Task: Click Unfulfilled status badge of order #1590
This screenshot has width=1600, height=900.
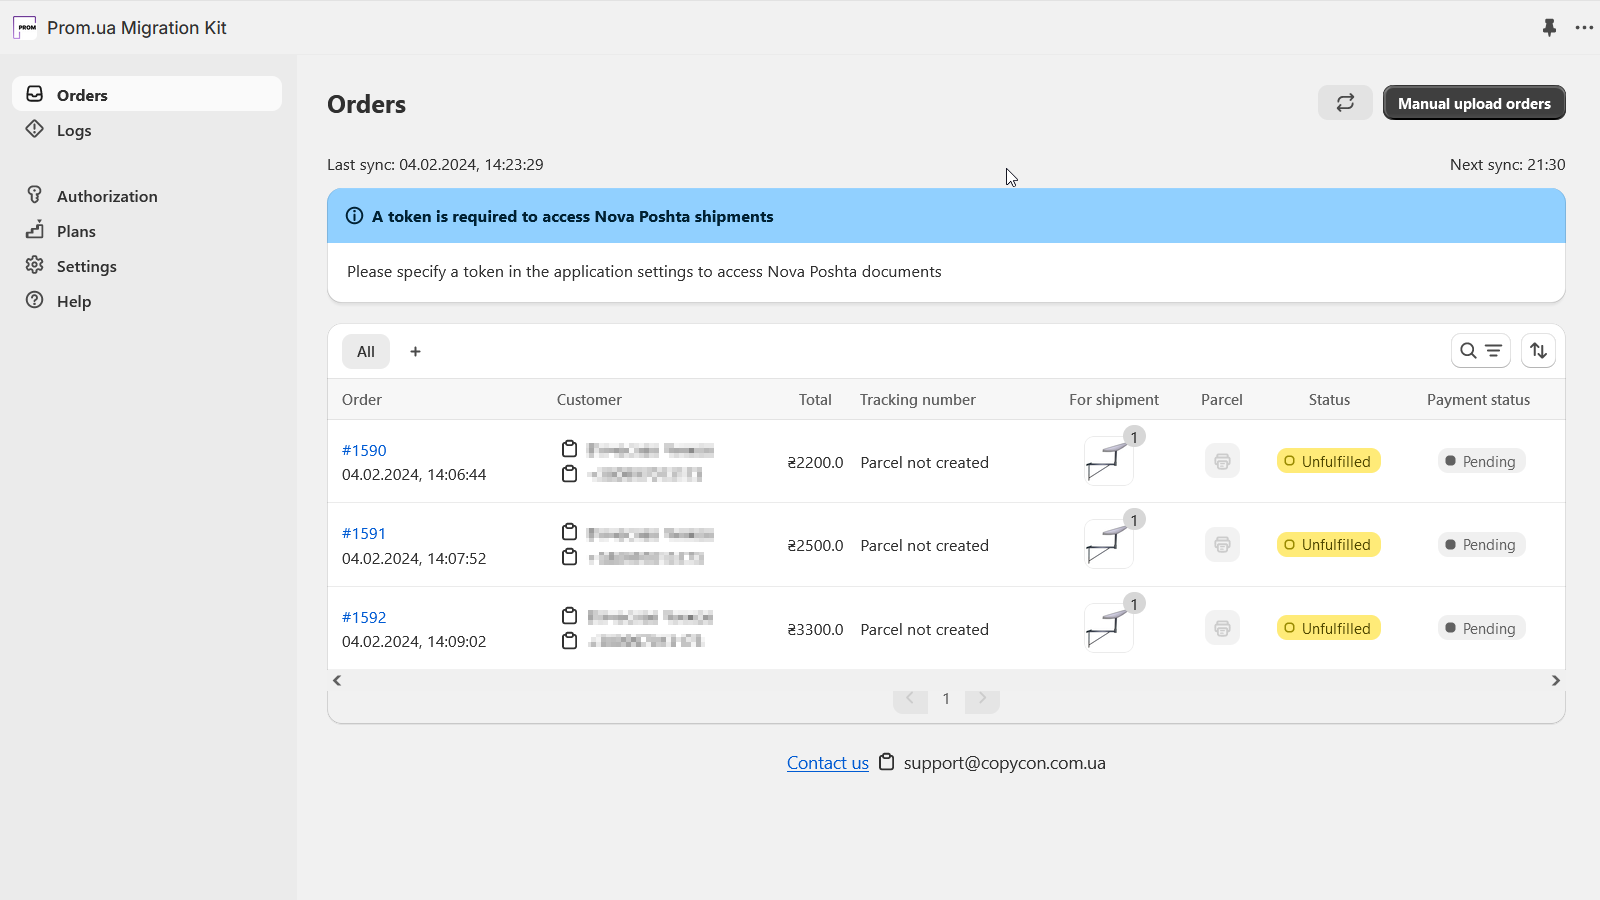Action: [1328, 461]
